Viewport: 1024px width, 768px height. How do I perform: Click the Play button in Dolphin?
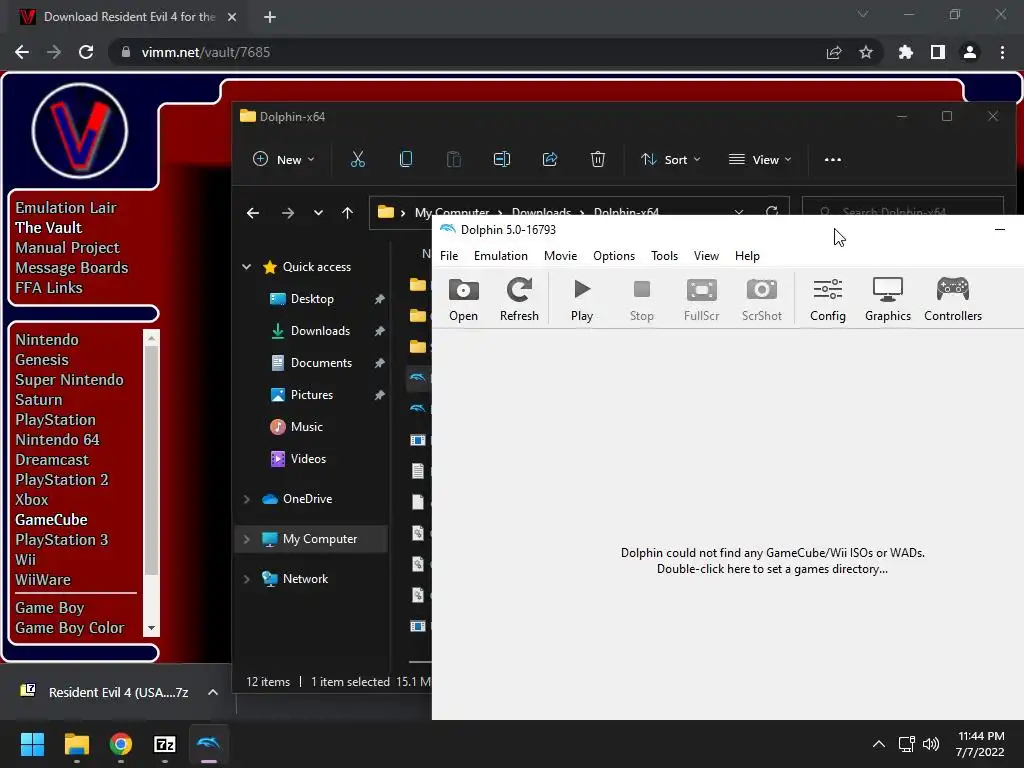581,300
